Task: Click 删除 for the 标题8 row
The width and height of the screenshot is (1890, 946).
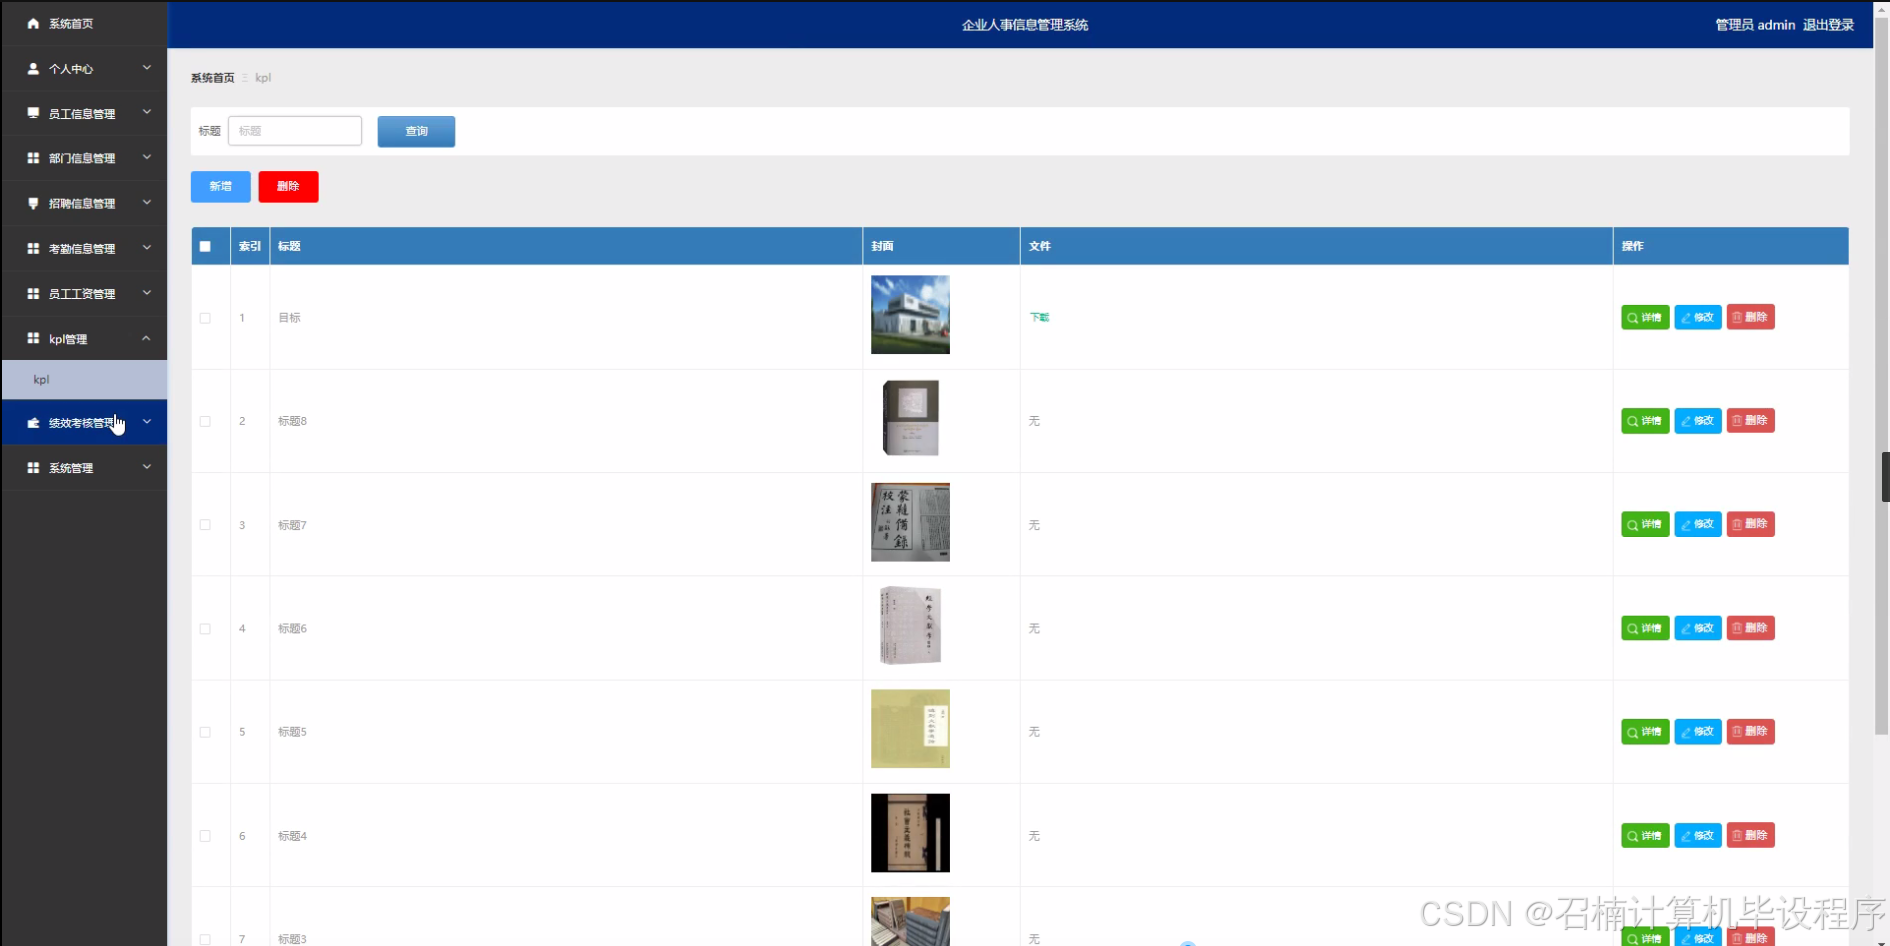Action: [x=1751, y=421]
